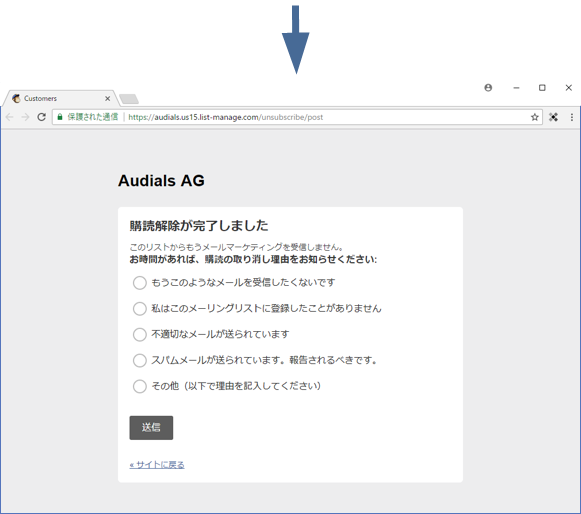Viewport: 581px width, 514px height.
Task: Choose the 'スパムメールが送られています' radio option
Action: click(140, 360)
